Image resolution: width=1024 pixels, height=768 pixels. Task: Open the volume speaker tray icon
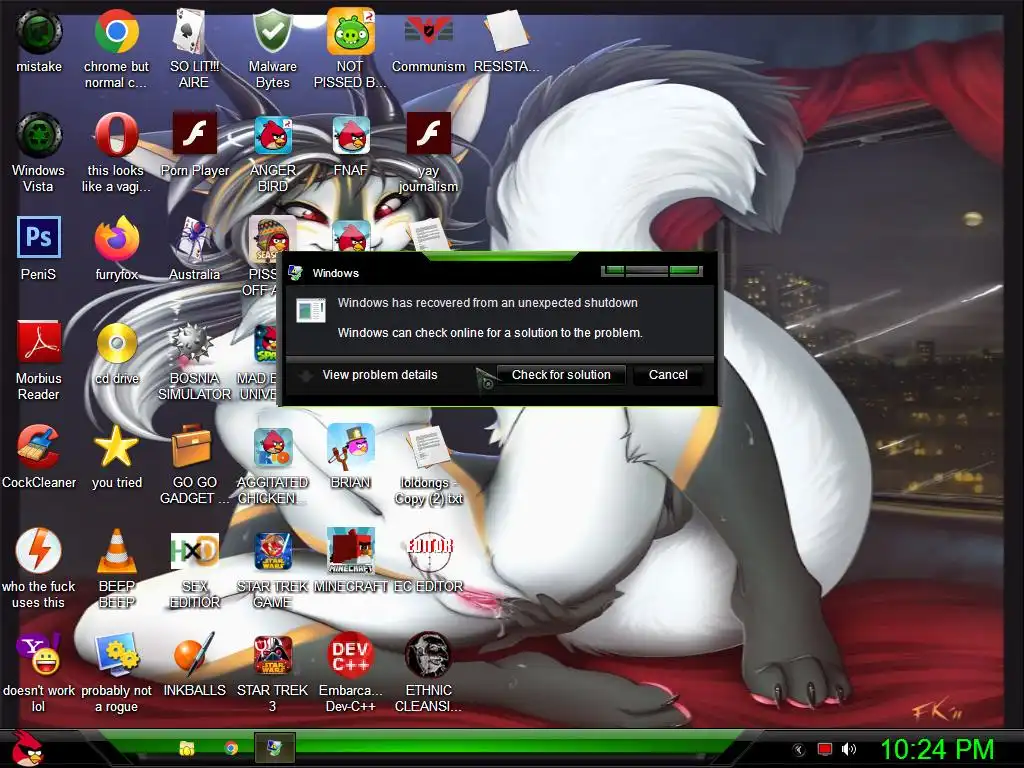[848, 749]
